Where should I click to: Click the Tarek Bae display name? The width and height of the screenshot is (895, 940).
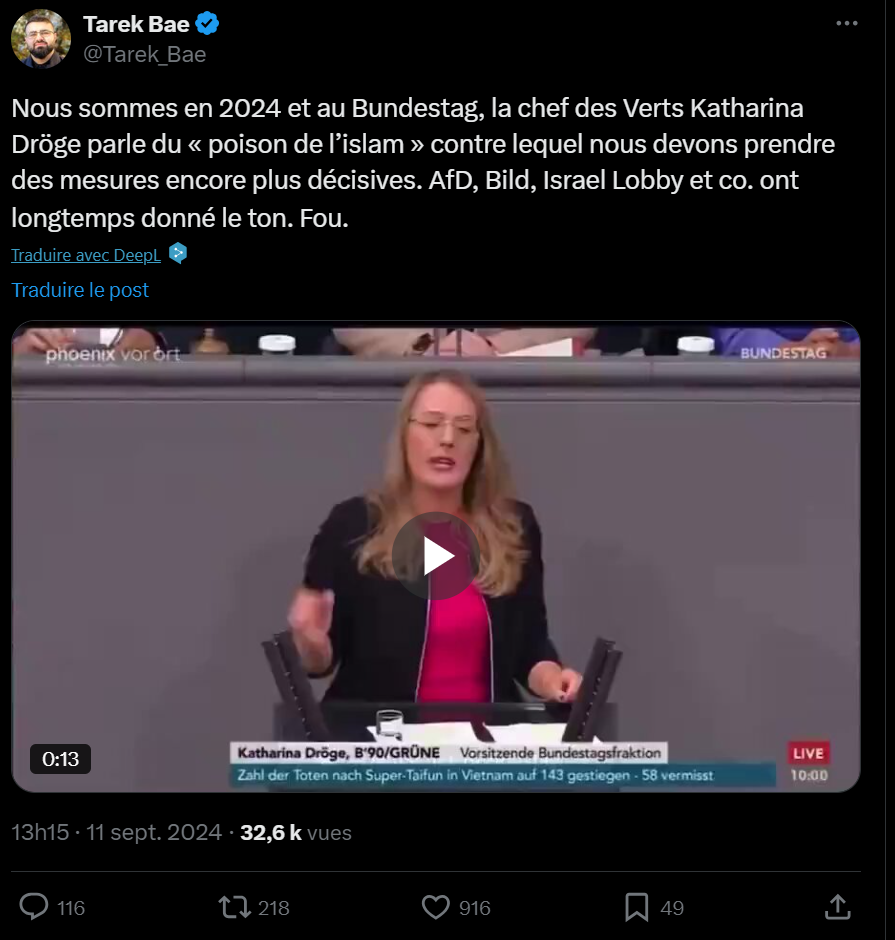(x=136, y=24)
